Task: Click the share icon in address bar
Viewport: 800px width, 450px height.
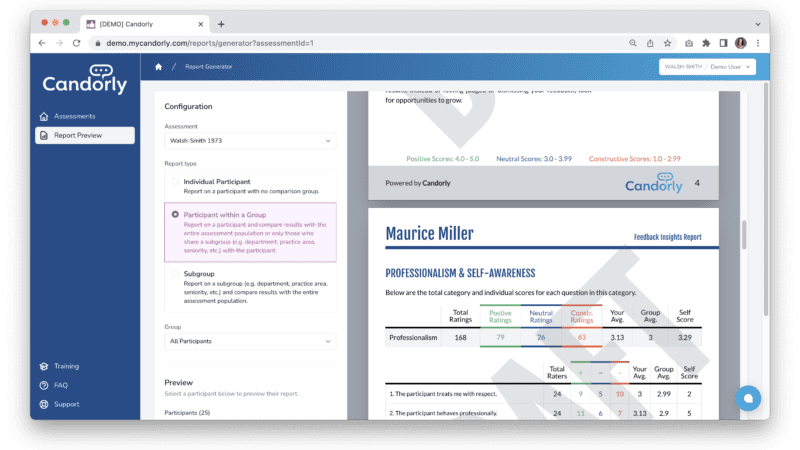Action: point(650,43)
